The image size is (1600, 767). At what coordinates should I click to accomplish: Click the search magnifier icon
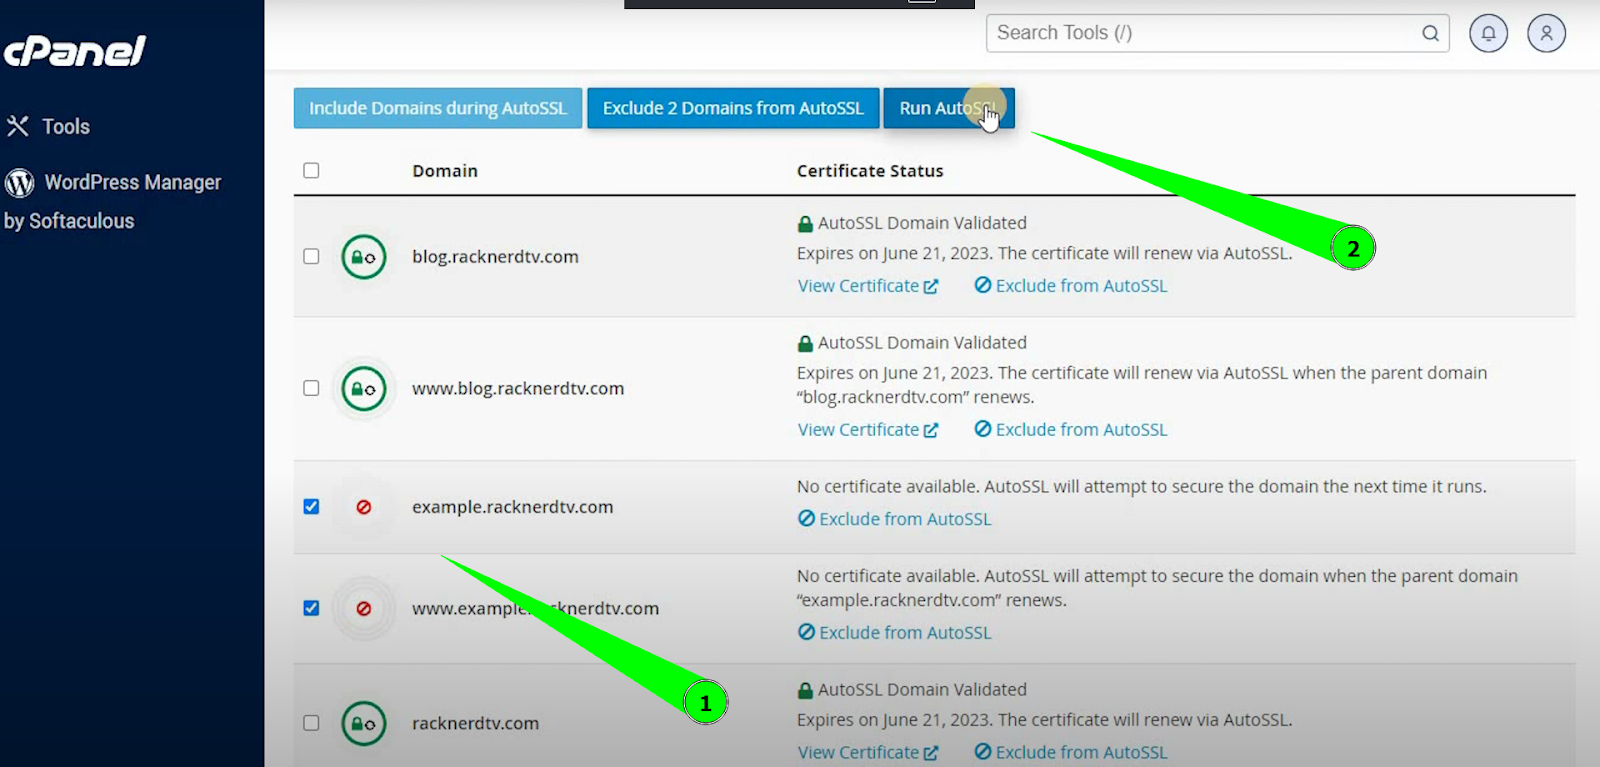(1430, 33)
